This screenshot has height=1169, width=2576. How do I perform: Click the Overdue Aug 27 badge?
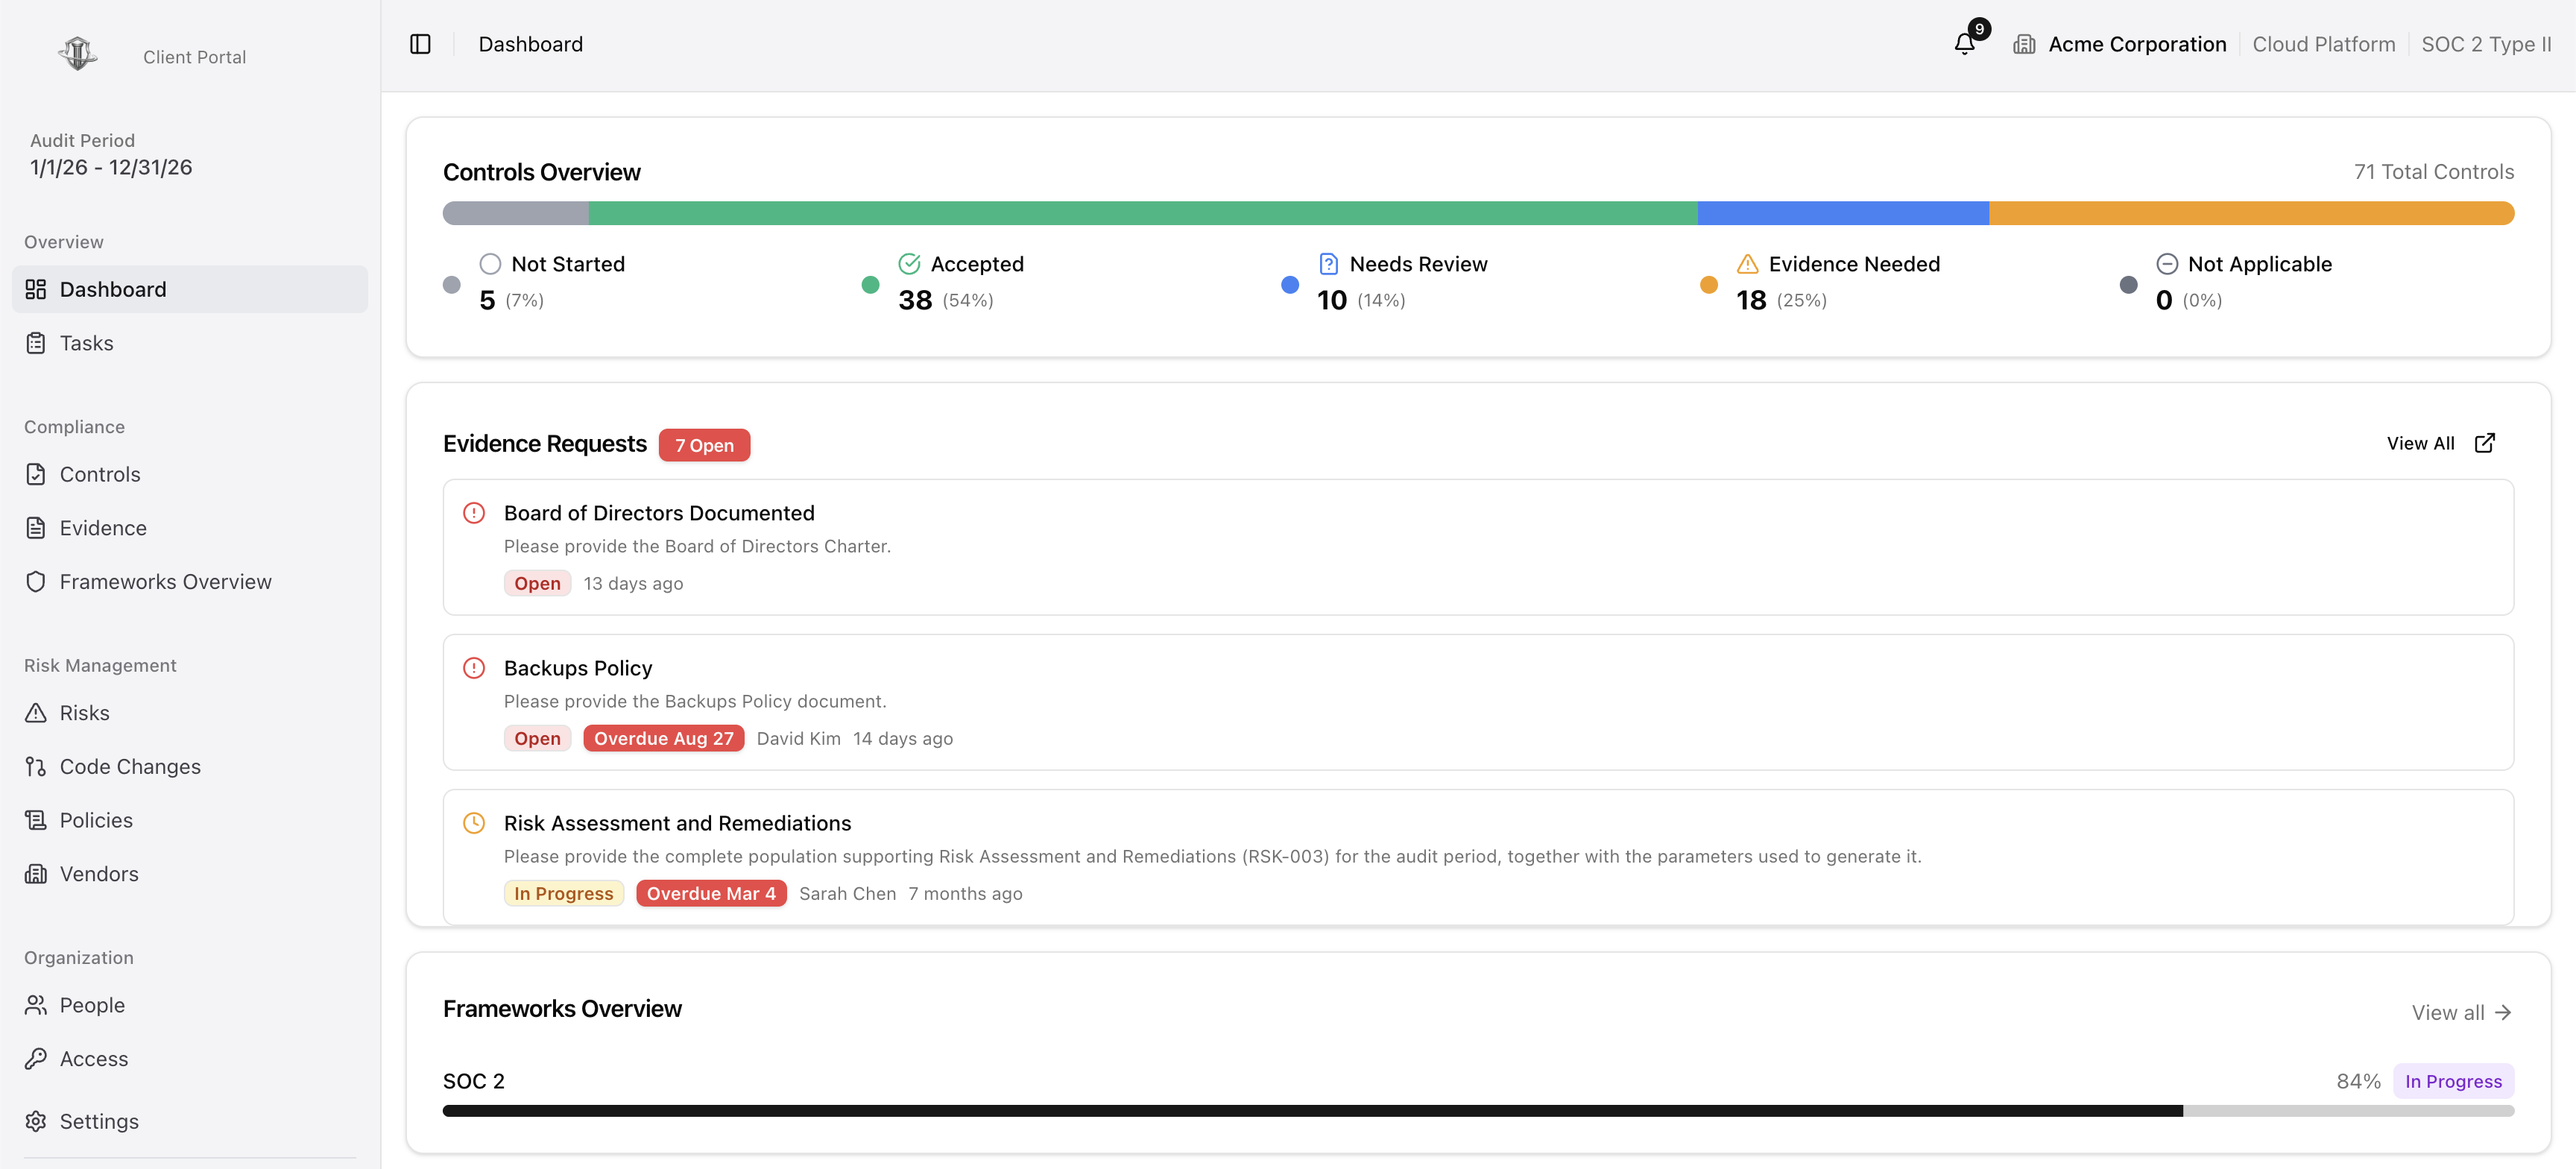click(664, 738)
